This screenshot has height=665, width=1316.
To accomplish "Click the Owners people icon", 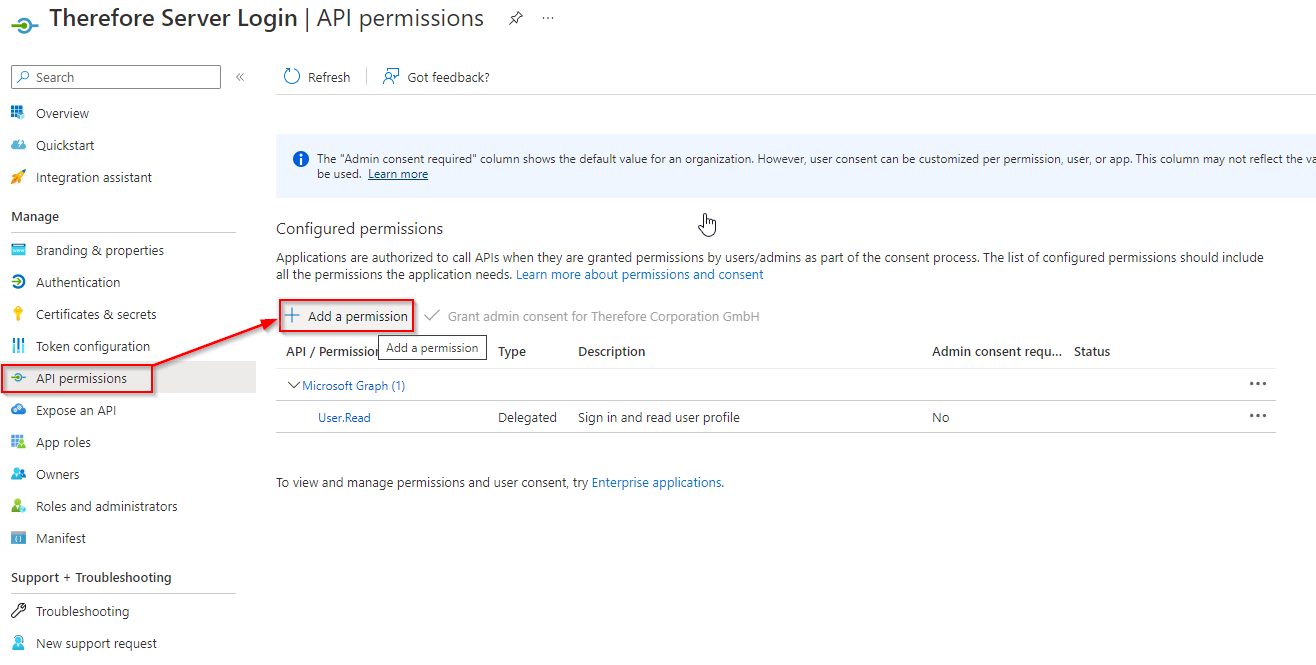I will coord(18,474).
